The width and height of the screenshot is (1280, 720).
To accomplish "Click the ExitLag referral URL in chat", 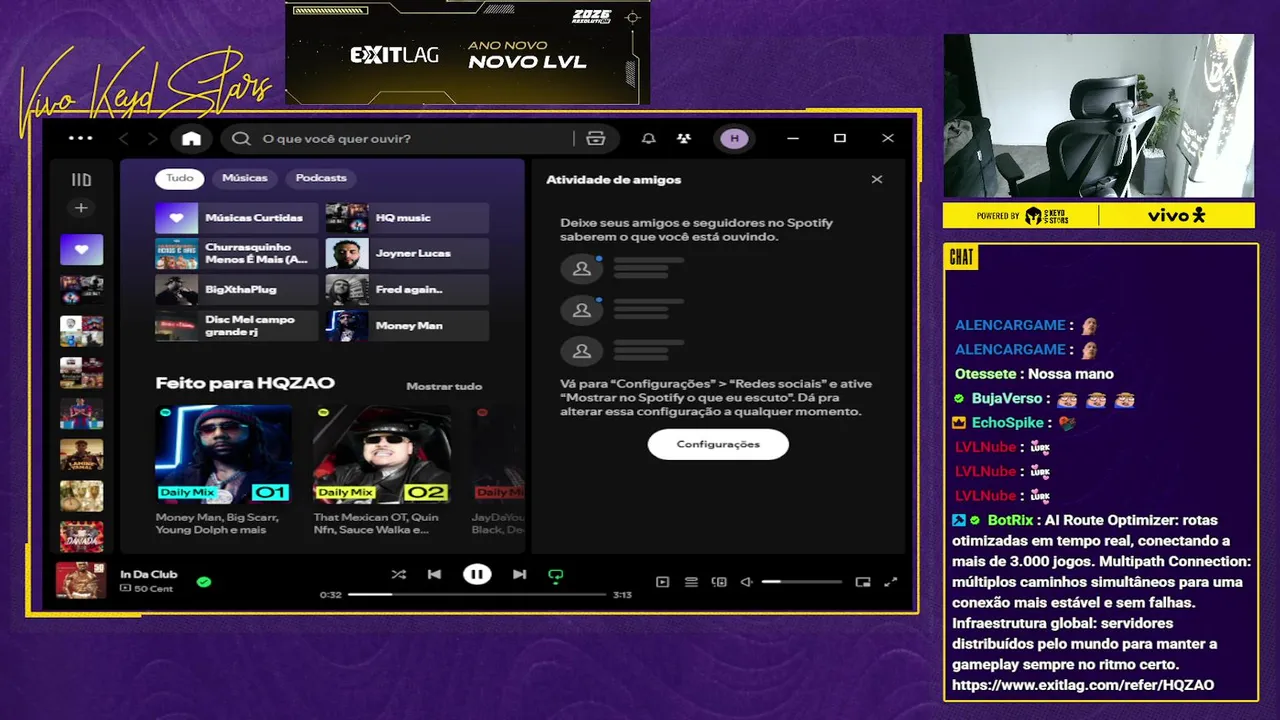I will point(1083,685).
